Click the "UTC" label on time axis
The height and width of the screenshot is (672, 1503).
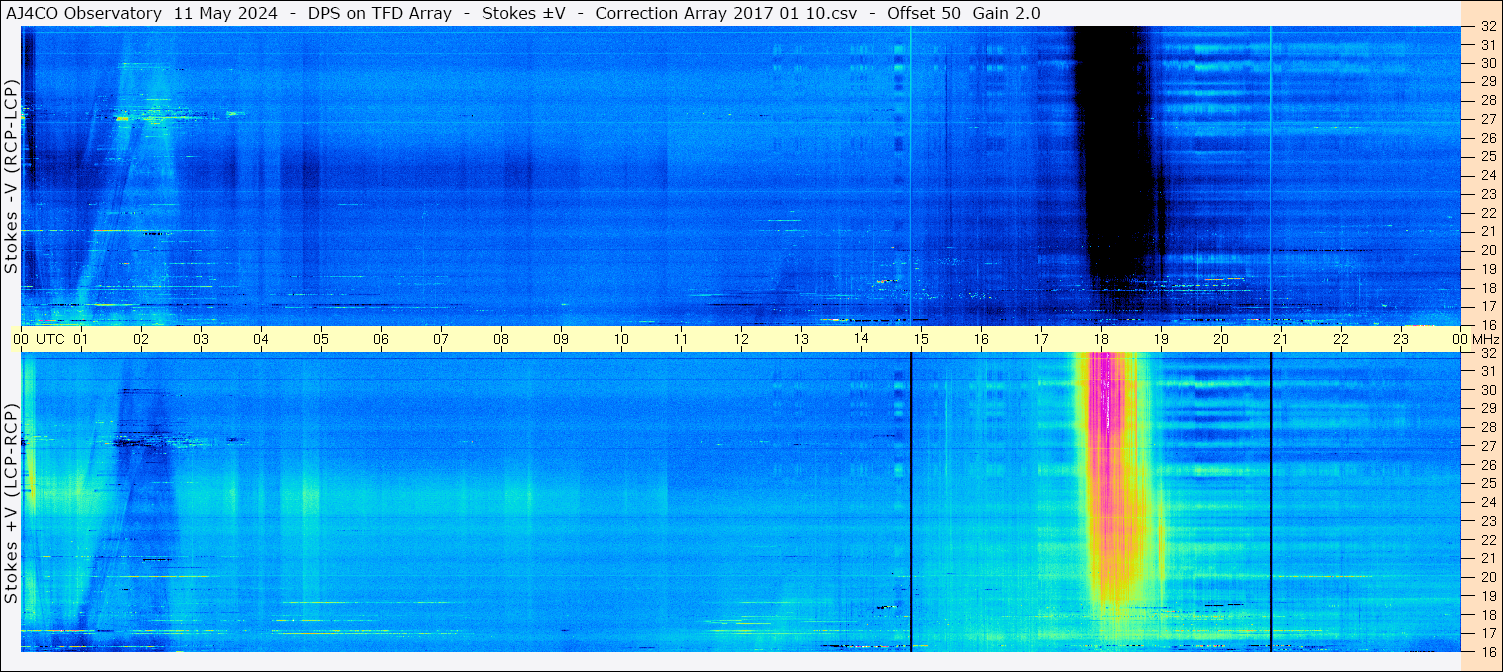click(x=50, y=340)
